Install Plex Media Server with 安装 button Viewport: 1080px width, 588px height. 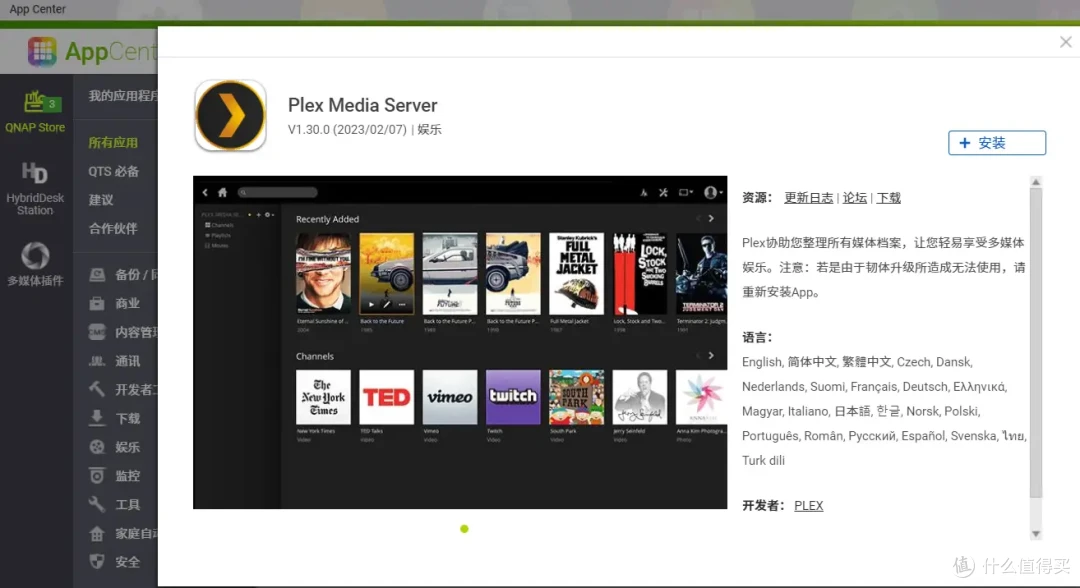(x=997, y=143)
